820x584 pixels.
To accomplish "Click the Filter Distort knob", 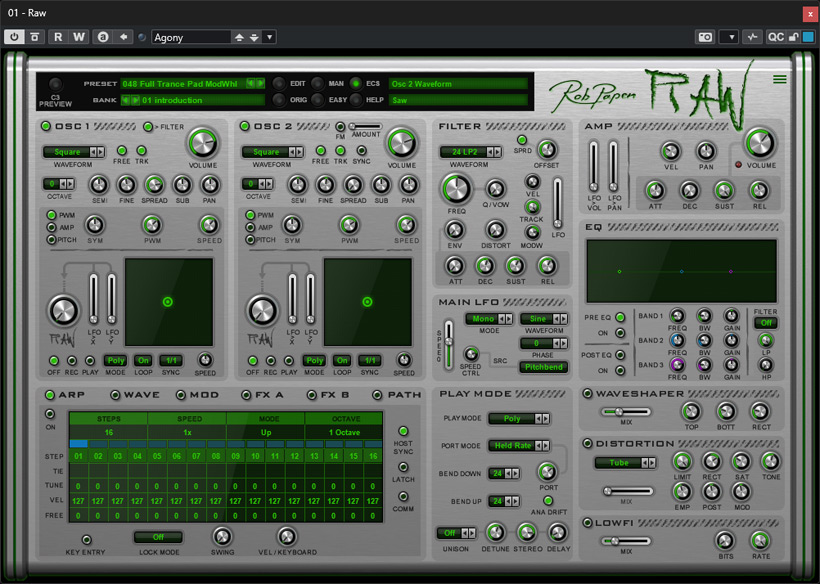I will point(495,230).
